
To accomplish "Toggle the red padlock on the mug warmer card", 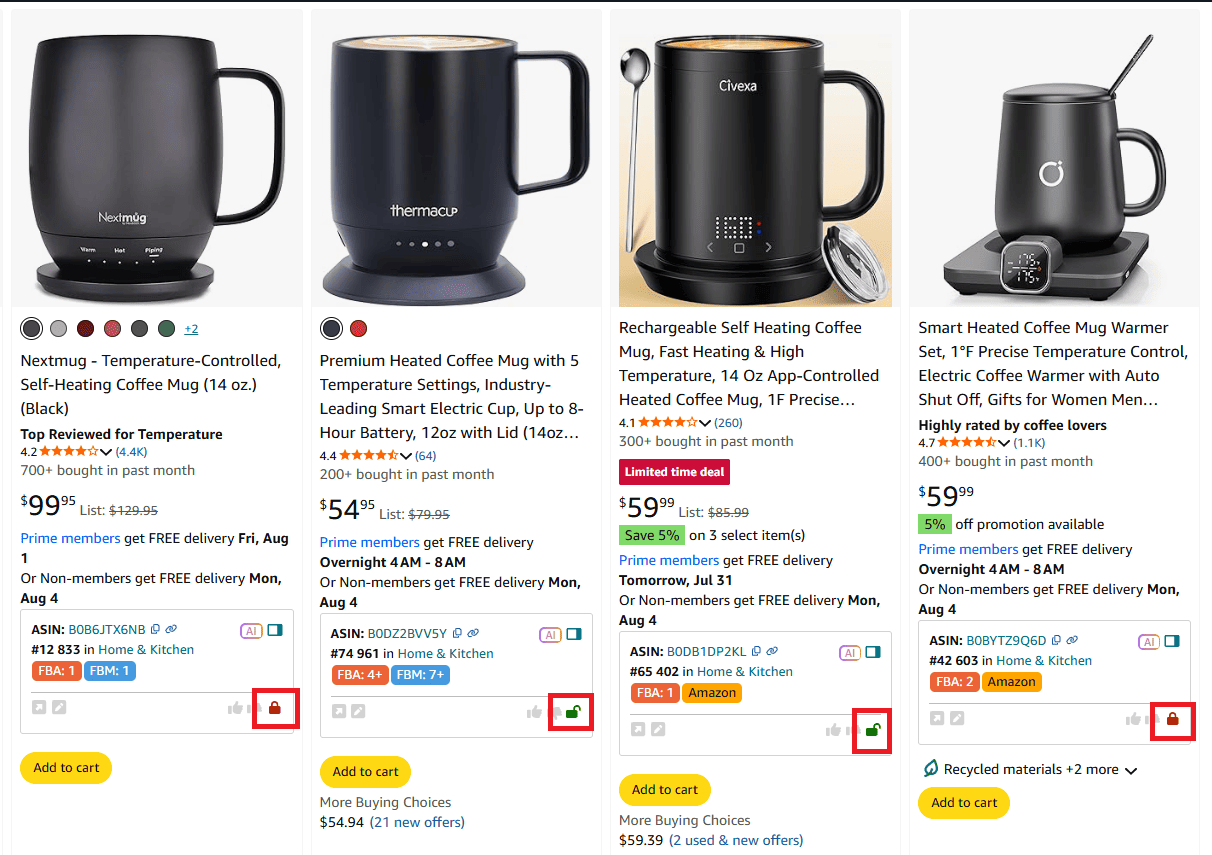I will [1173, 719].
